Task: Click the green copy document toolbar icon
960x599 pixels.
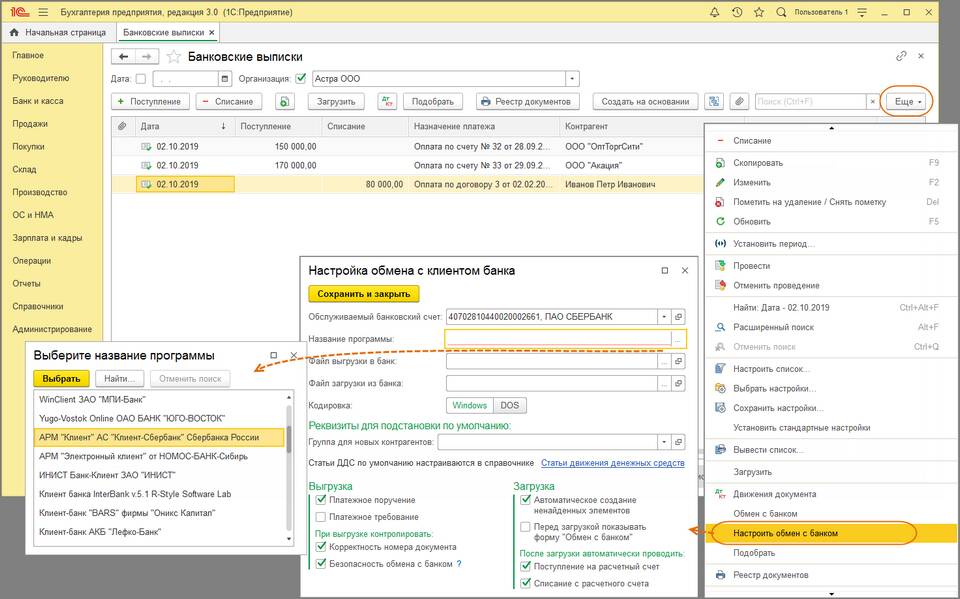Action: tap(285, 102)
